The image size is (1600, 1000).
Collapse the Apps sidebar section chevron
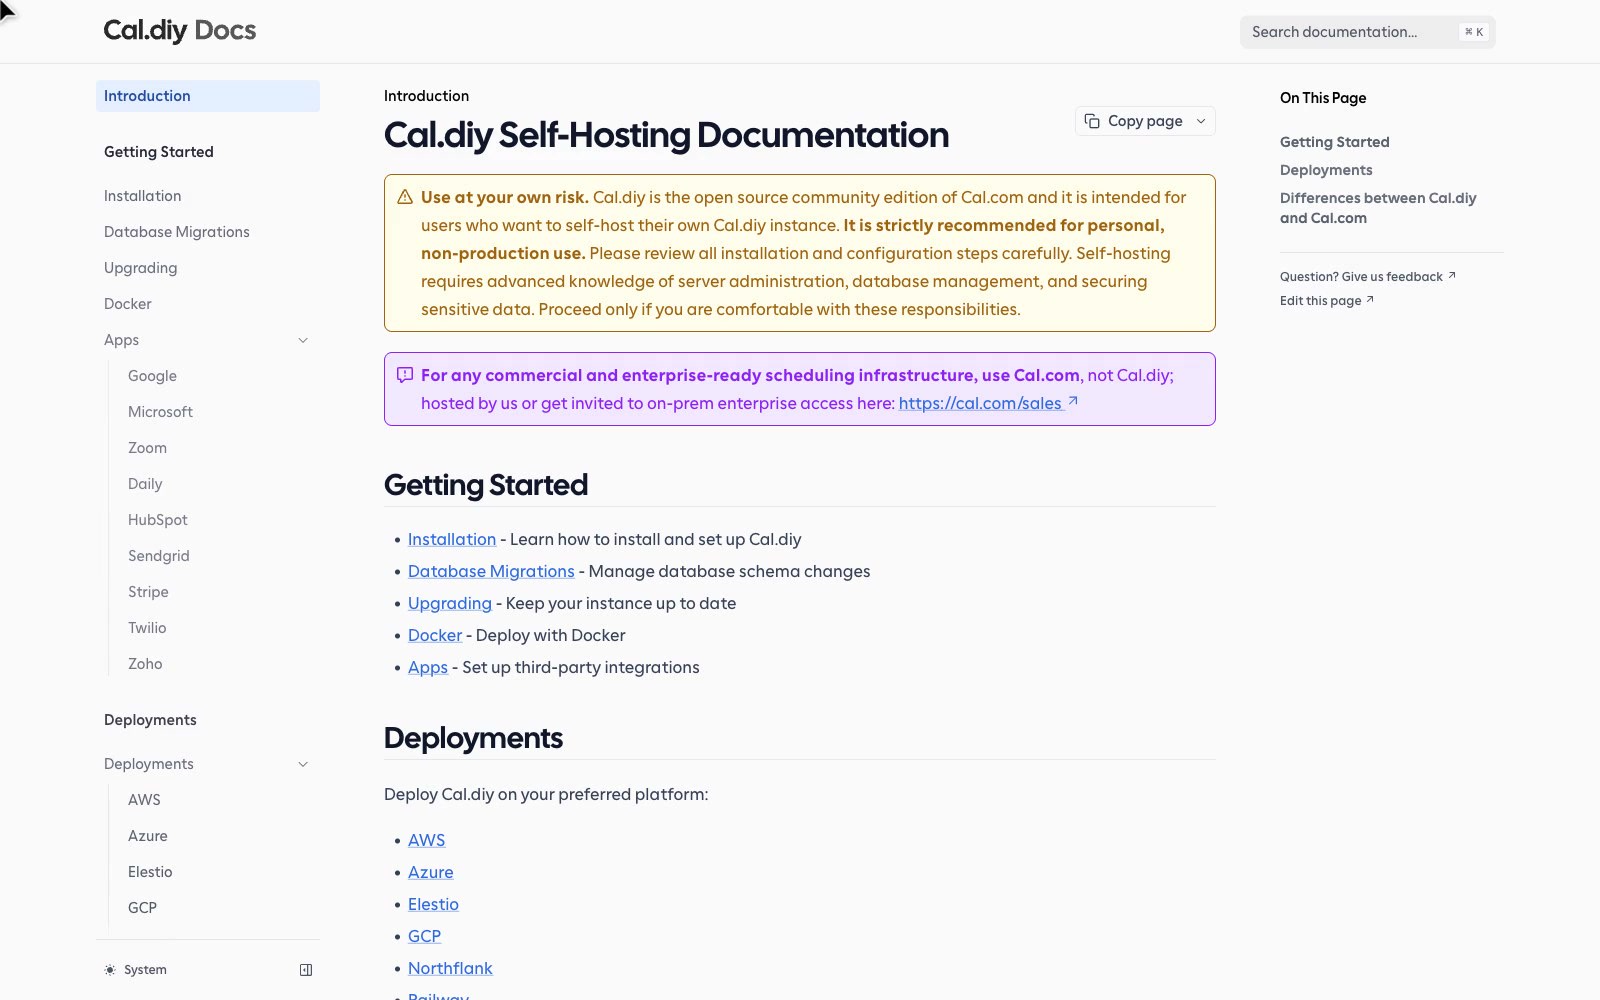(x=303, y=340)
